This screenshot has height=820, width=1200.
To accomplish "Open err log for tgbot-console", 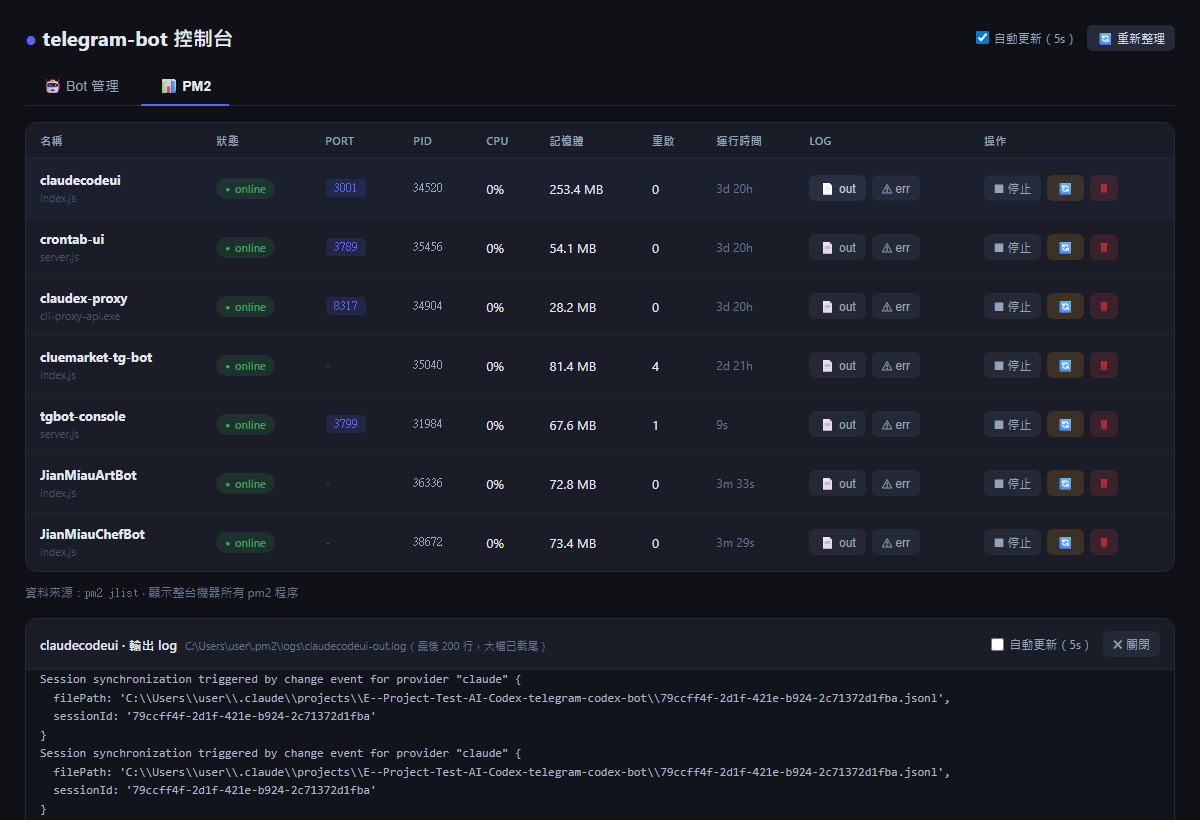I will coord(896,424).
